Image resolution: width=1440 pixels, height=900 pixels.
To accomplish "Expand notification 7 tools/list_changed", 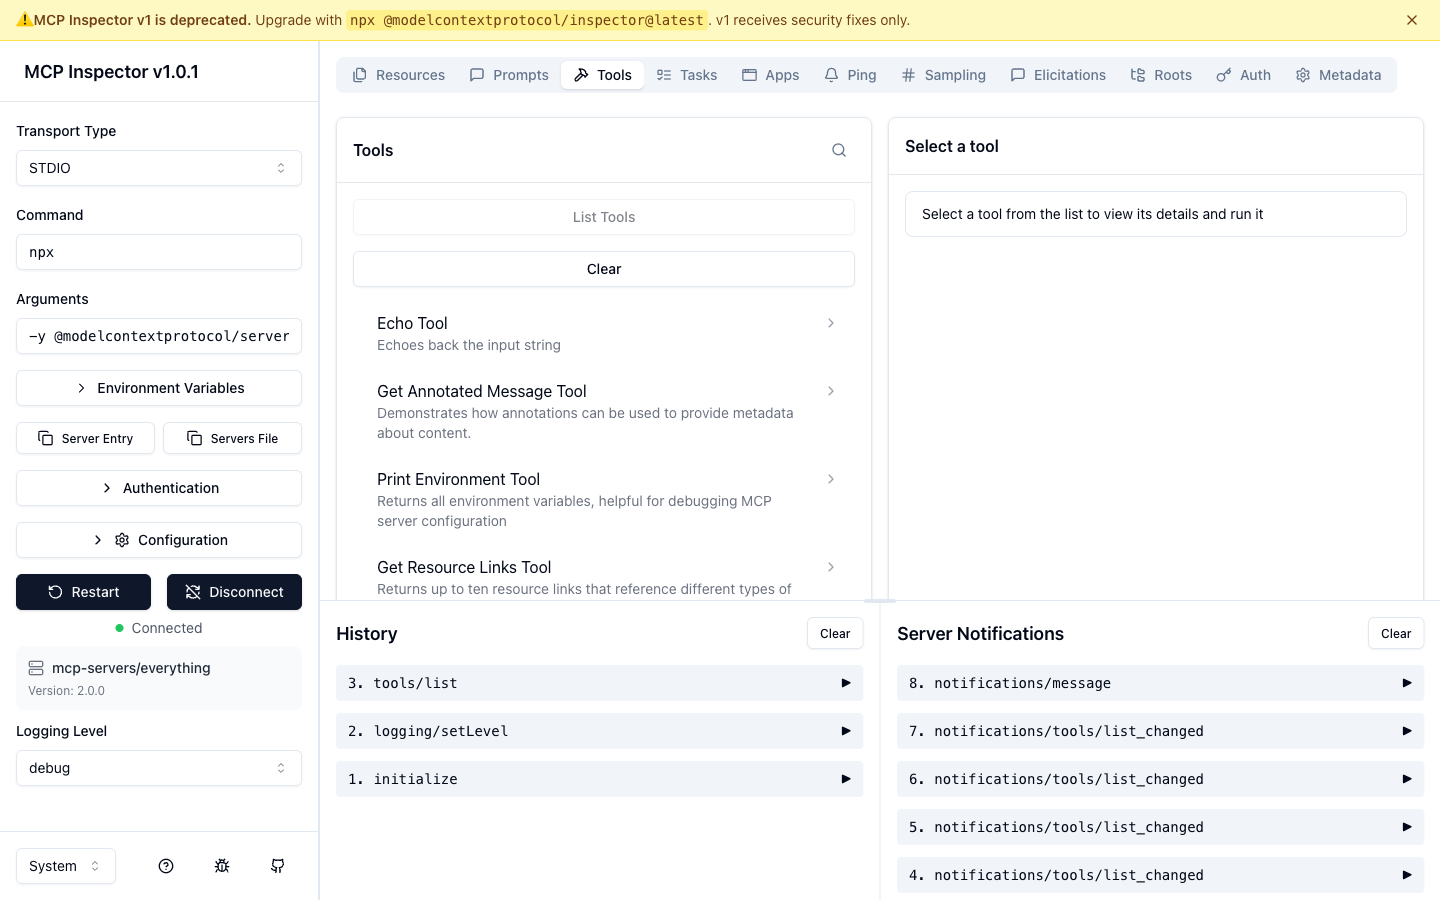I will pyautogui.click(x=1161, y=731).
